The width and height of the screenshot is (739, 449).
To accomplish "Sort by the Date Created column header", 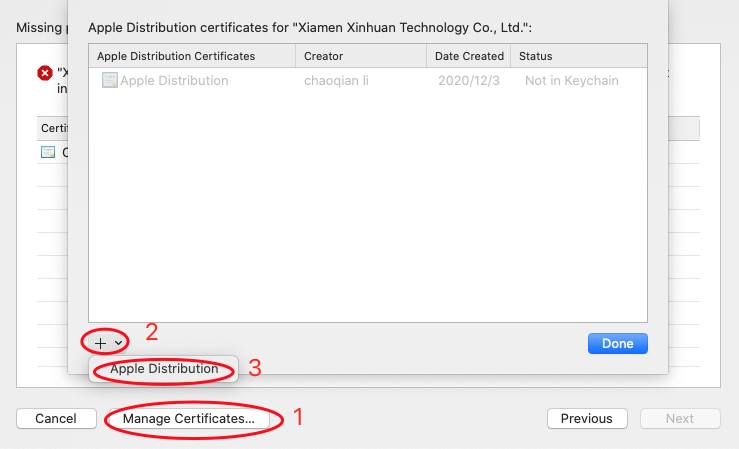I will click(x=469, y=56).
